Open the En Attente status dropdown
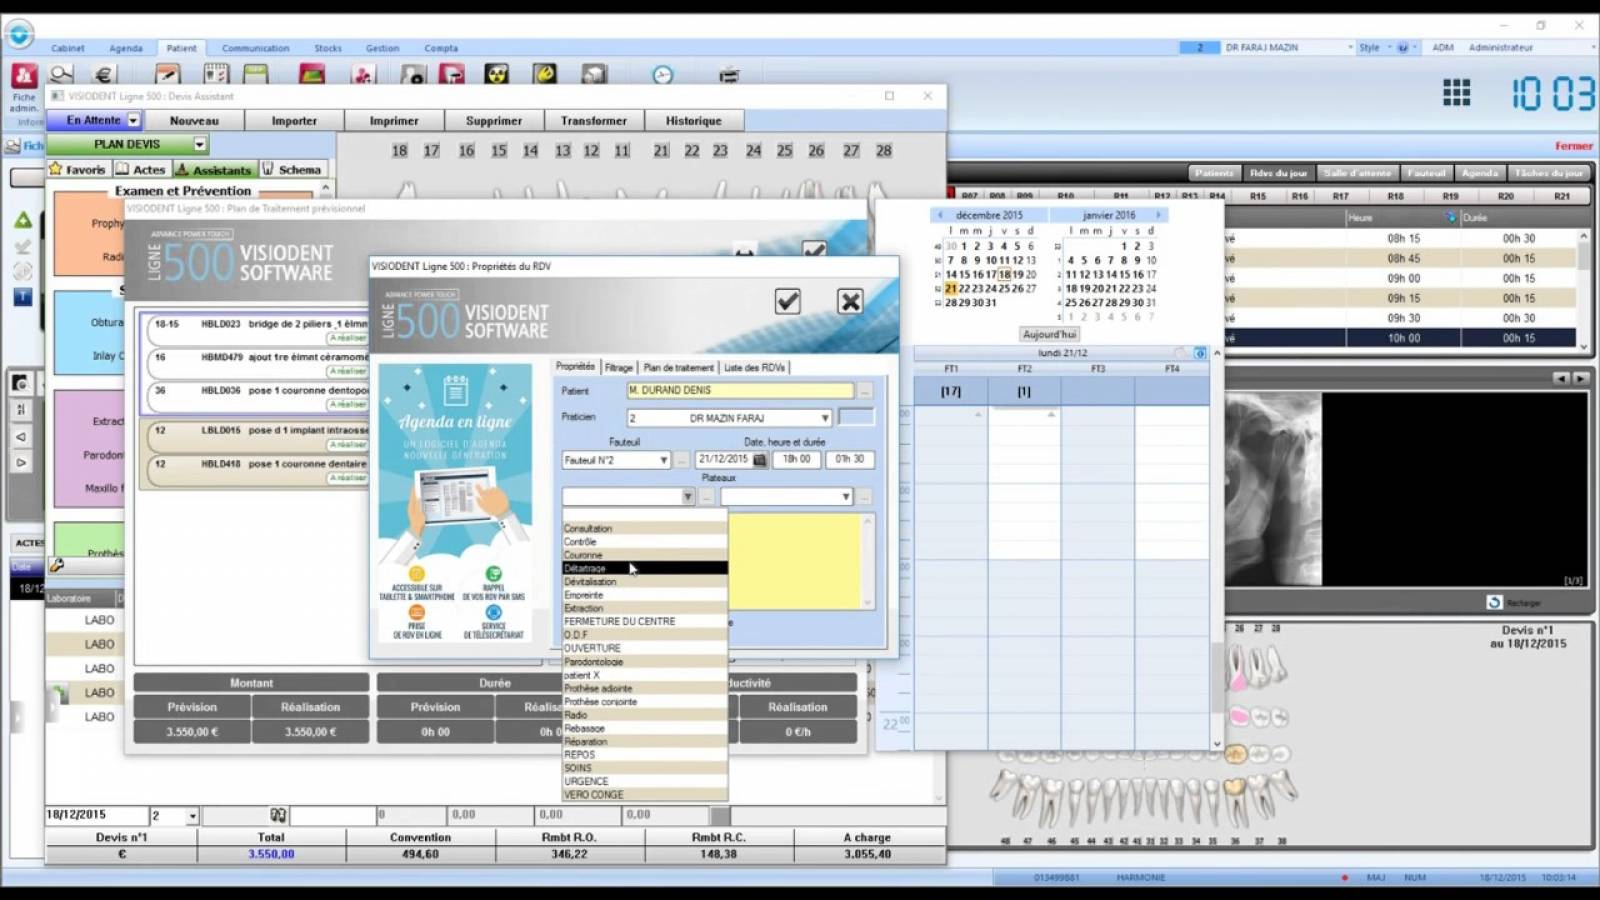Screen dimensions: 1600x900 click(x=133, y=120)
